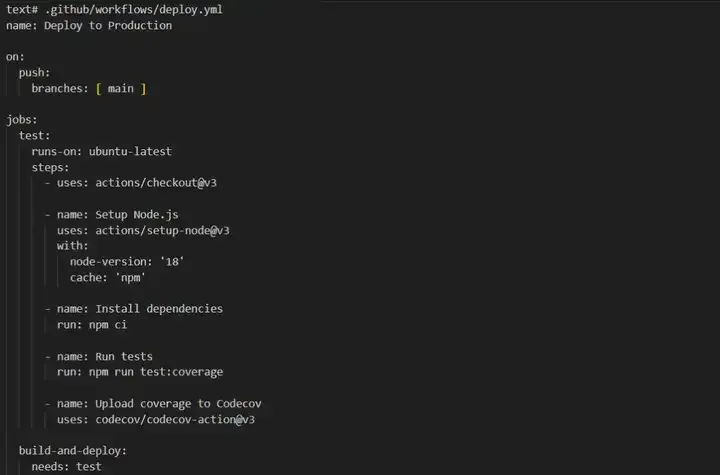The image size is (720, 475).
Task: Click the 'steps:' key
Action: click(x=50, y=167)
